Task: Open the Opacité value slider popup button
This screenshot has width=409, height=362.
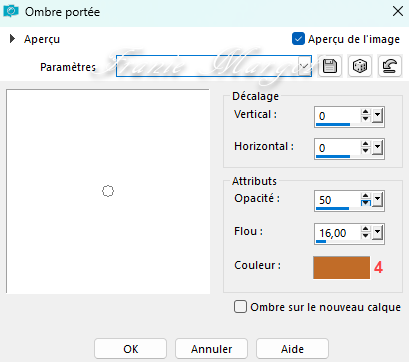Action: 377,200
